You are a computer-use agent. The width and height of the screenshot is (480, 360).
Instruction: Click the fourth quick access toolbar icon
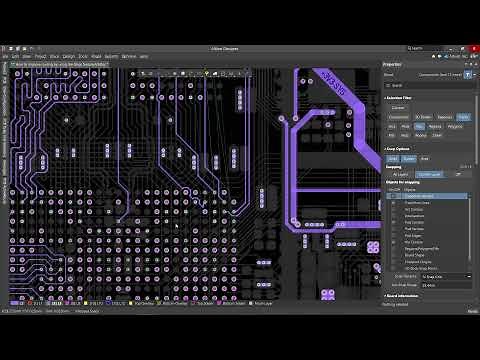[31, 49]
